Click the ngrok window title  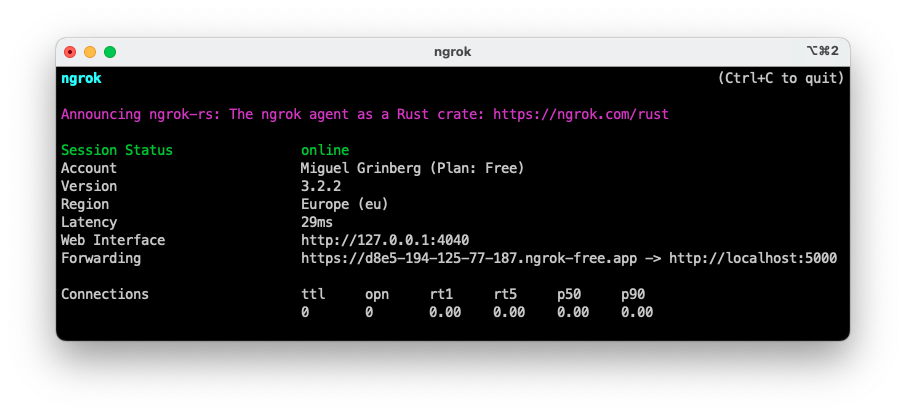(452, 52)
